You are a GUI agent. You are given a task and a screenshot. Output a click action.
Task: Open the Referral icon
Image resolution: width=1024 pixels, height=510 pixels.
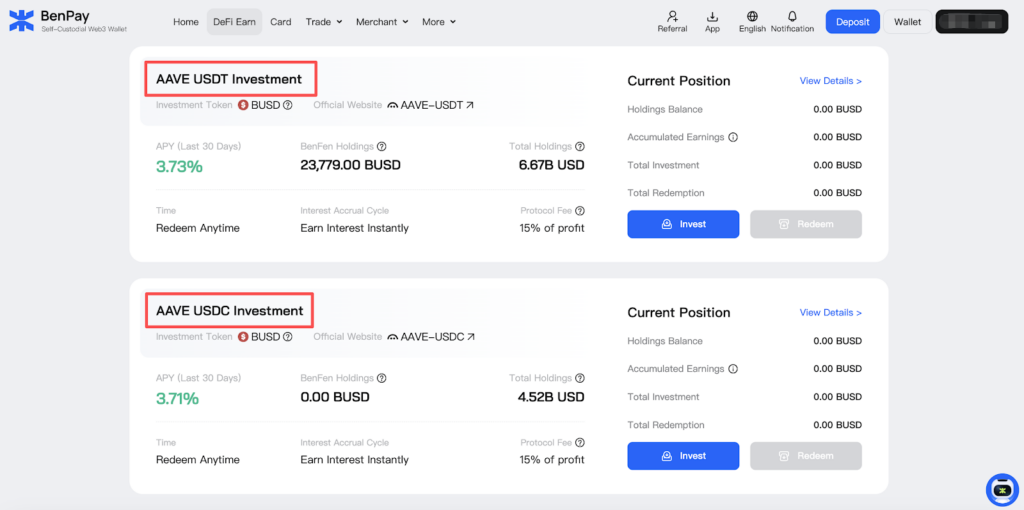click(x=672, y=17)
